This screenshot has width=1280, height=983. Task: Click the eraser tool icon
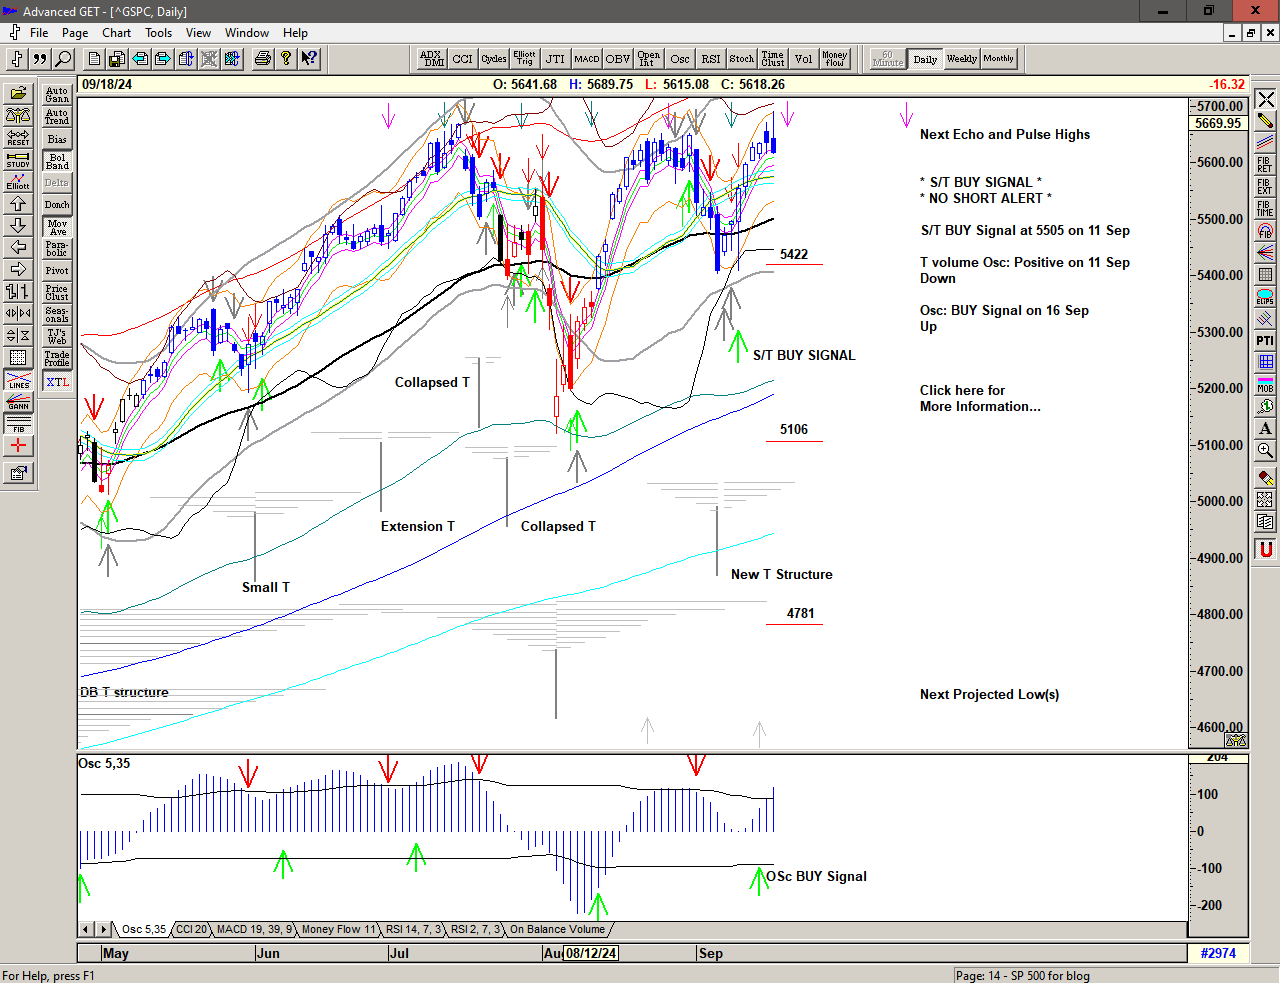[1265, 478]
